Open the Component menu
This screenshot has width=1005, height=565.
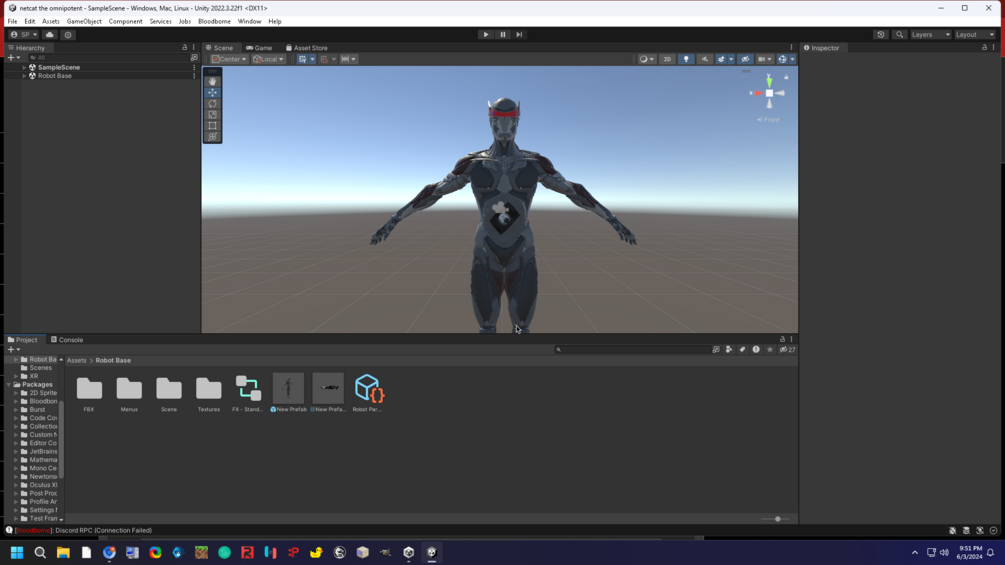tap(125, 21)
